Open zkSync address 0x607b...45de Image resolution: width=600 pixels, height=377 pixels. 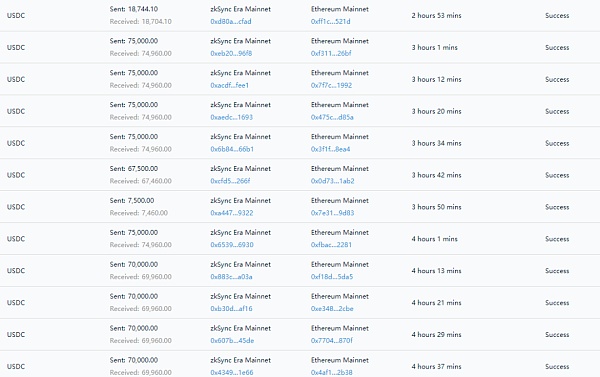tap(232, 341)
